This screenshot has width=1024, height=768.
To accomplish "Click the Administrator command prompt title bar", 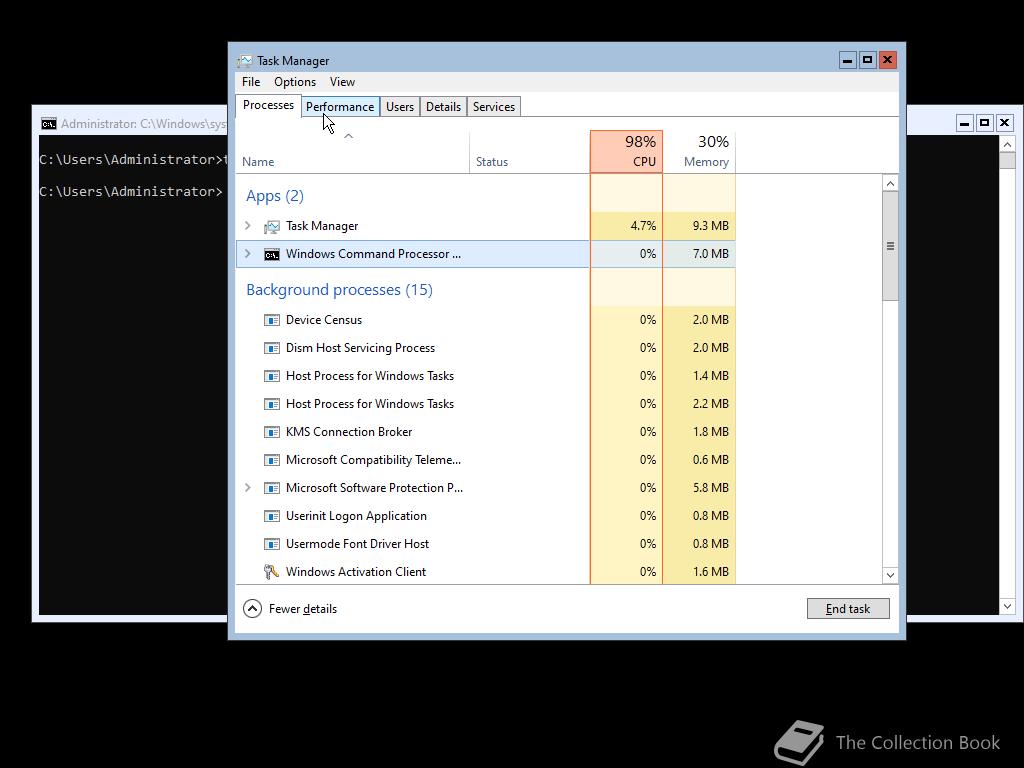I will click(131, 123).
